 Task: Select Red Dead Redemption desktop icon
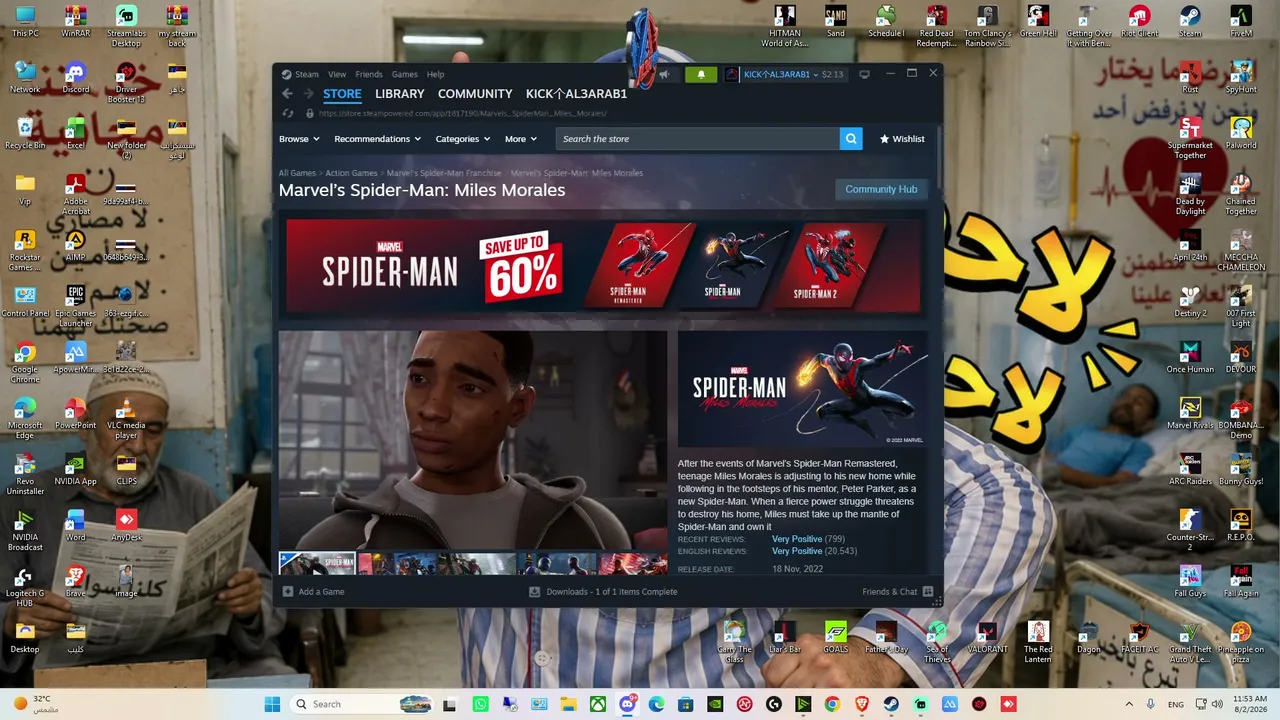[x=936, y=27]
